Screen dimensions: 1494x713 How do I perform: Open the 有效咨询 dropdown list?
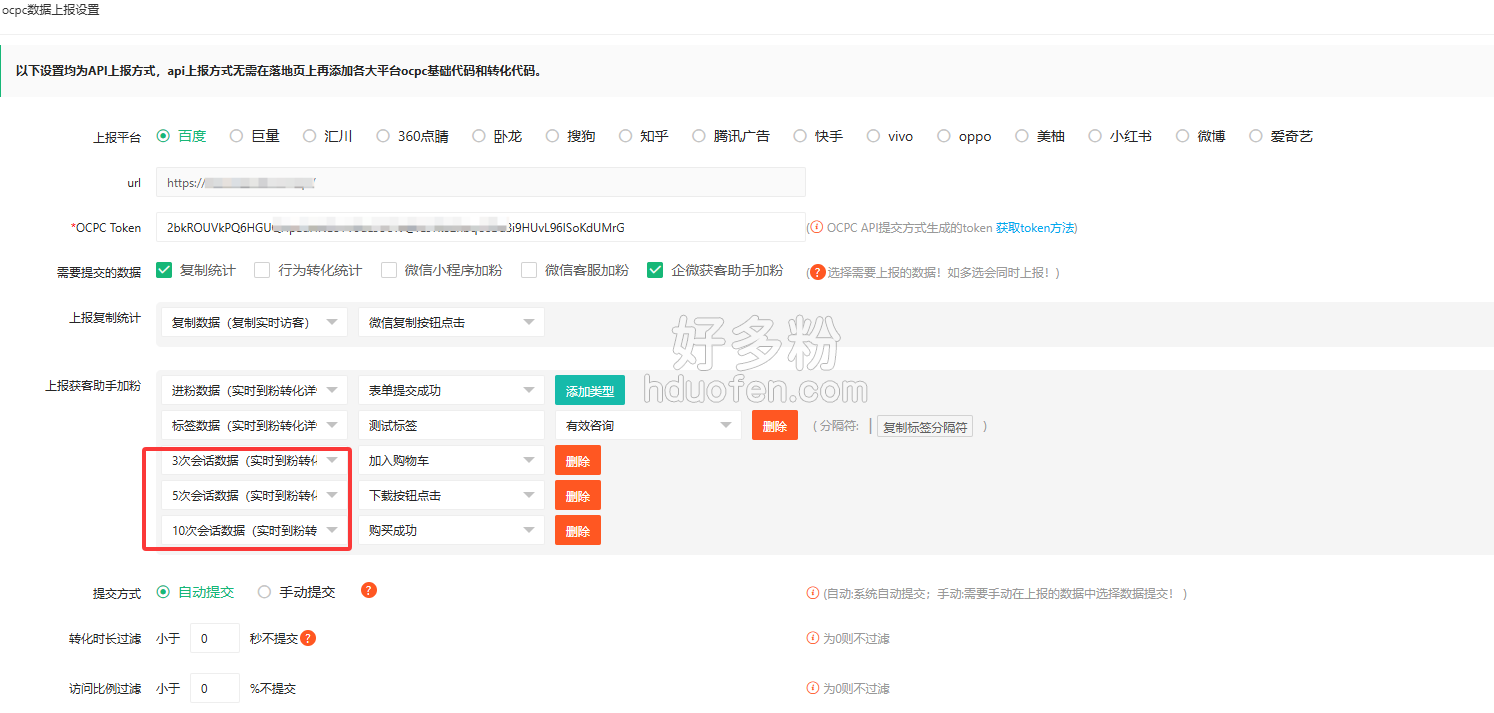click(x=648, y=425)
